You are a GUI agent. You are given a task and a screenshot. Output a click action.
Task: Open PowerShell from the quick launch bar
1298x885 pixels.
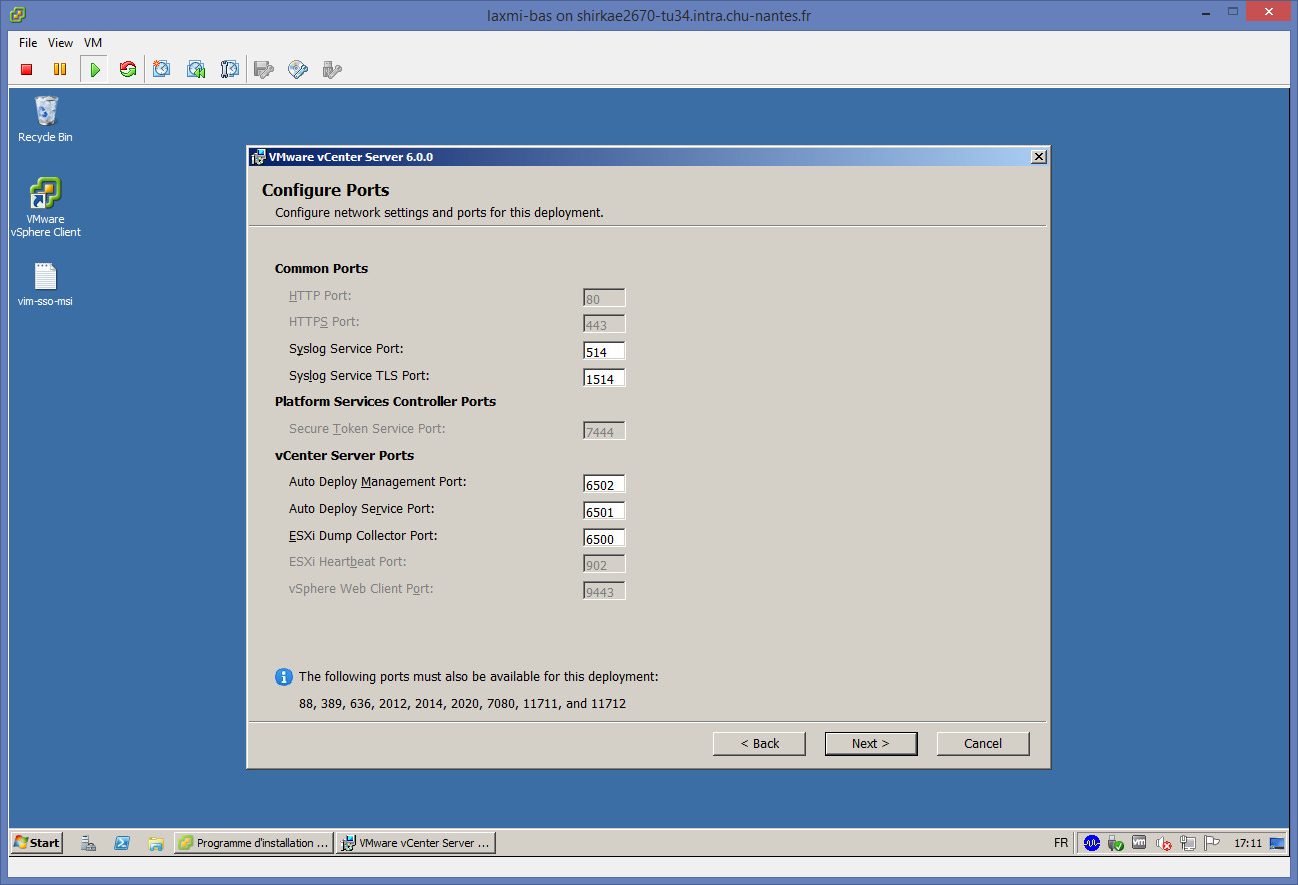(x=122, y=843)
